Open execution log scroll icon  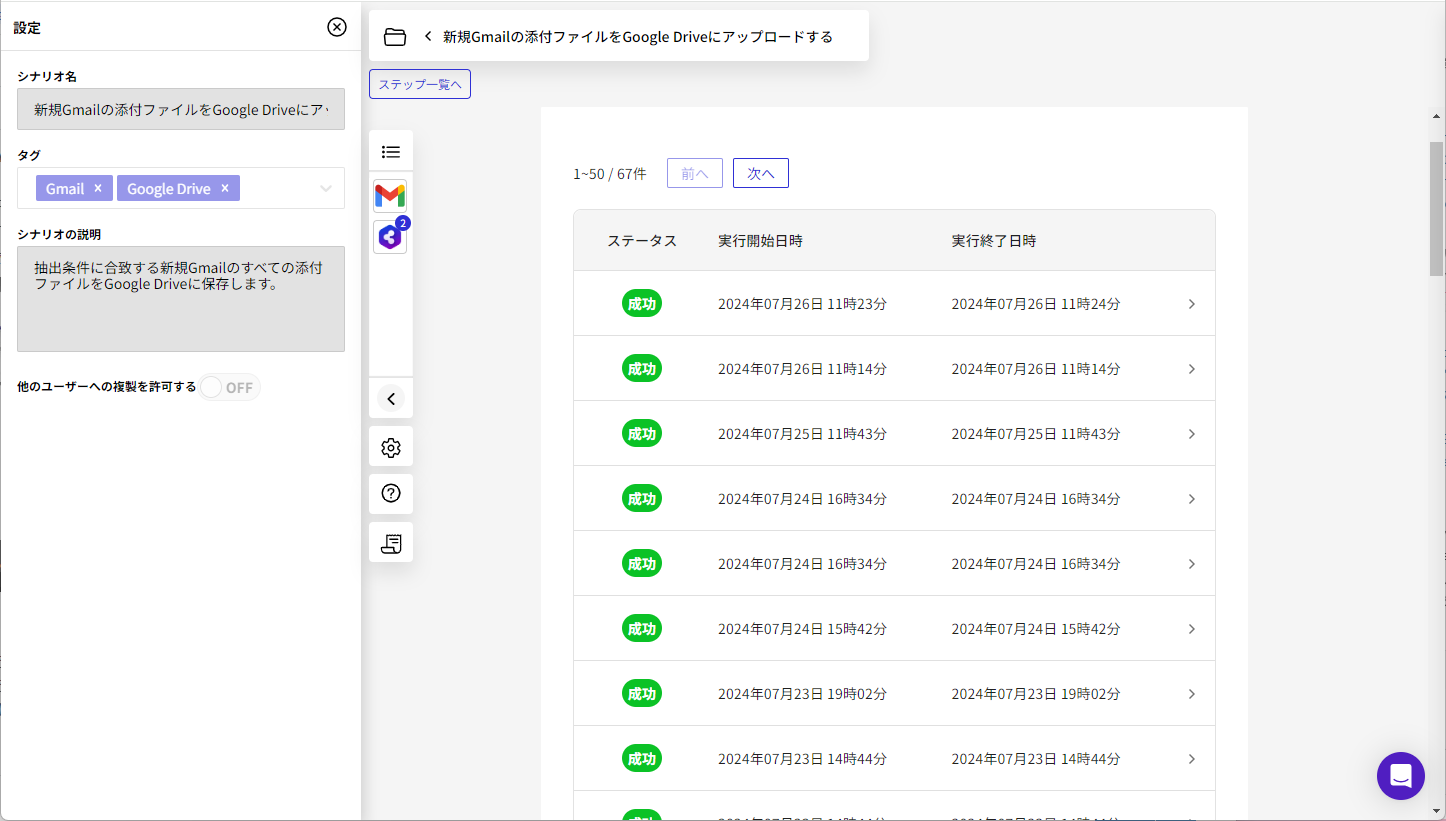391,543
